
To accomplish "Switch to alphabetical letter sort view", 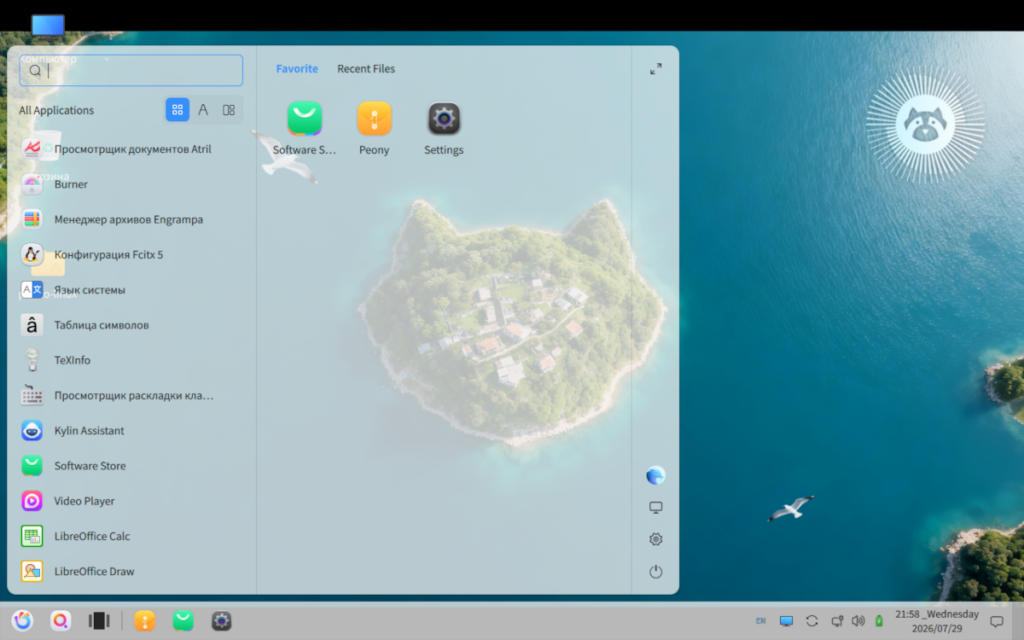I will tap(203, 110).
